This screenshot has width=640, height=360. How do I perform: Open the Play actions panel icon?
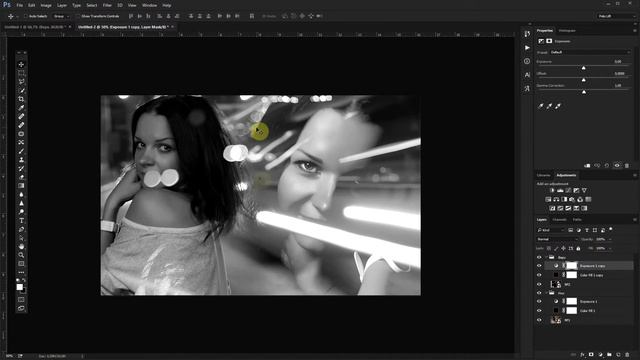click(527, 48)
